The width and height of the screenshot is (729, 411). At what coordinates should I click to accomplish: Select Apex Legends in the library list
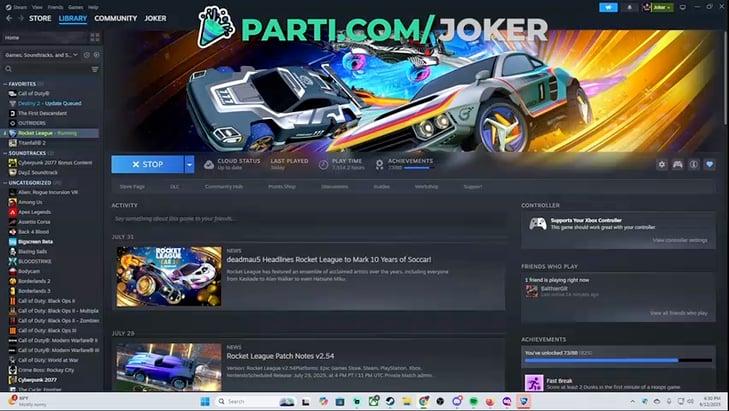coord(34,212)
